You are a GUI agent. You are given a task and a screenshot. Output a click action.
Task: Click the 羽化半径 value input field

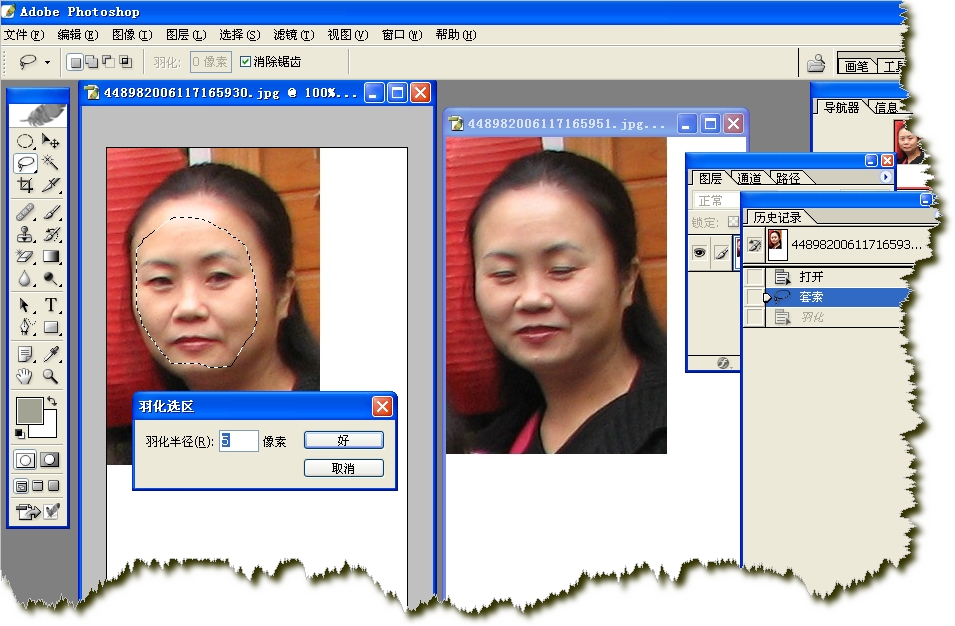point(239,441)
